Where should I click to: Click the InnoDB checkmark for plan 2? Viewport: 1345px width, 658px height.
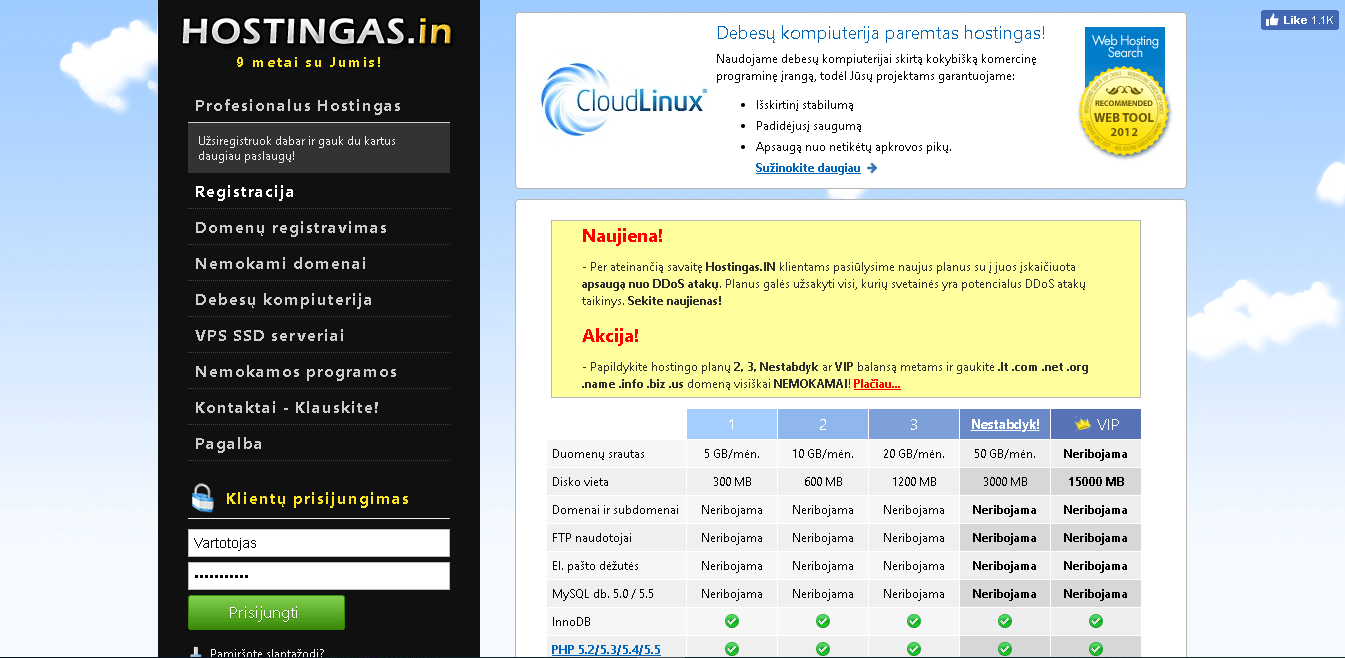click(823, 622)
